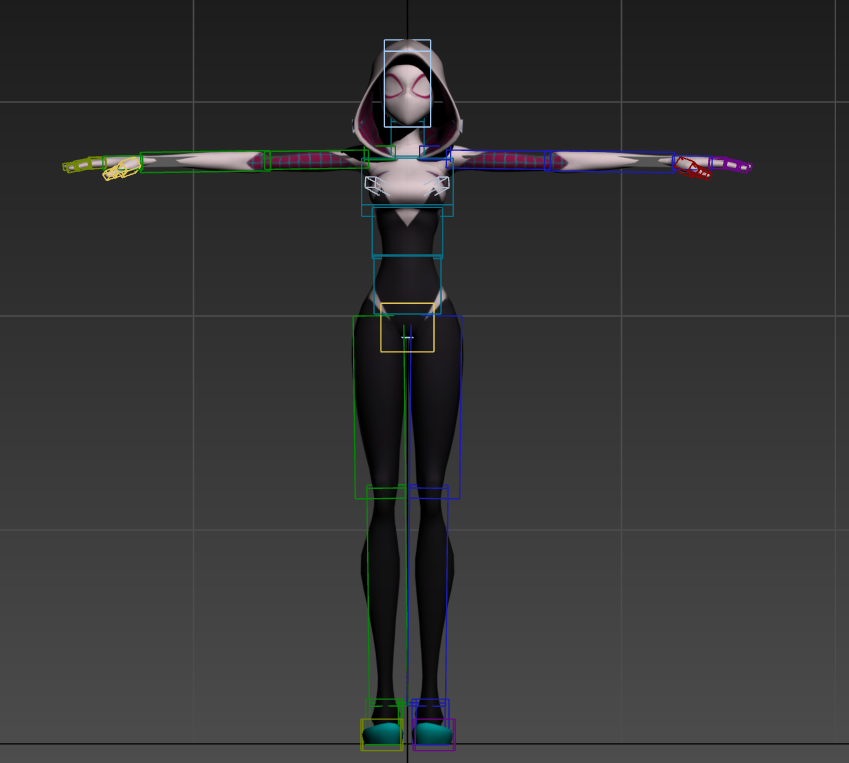Click the green clavicle bone near neck
849x763 pixels.
point(380,153)
